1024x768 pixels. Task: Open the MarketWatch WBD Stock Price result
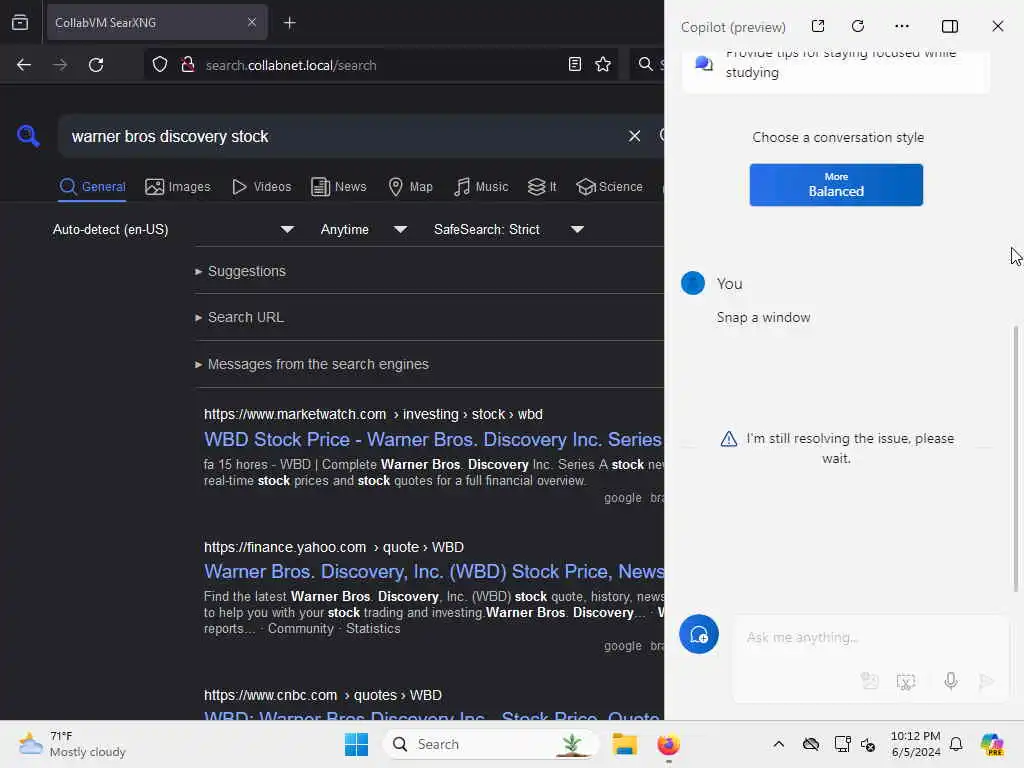[433, 440]
